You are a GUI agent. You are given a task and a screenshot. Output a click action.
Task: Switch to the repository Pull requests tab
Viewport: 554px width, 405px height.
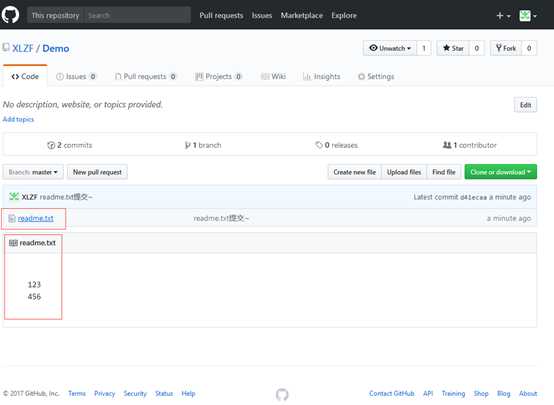pyautogui.click(x=145, y=76)
